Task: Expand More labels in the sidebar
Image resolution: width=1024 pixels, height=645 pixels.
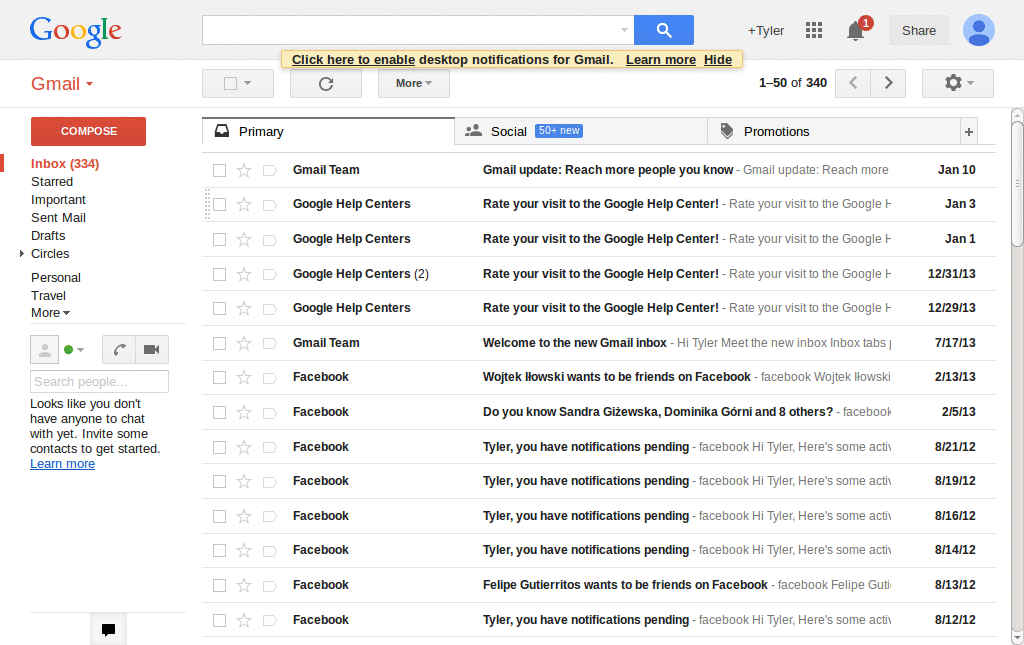Action: point(50,313)
